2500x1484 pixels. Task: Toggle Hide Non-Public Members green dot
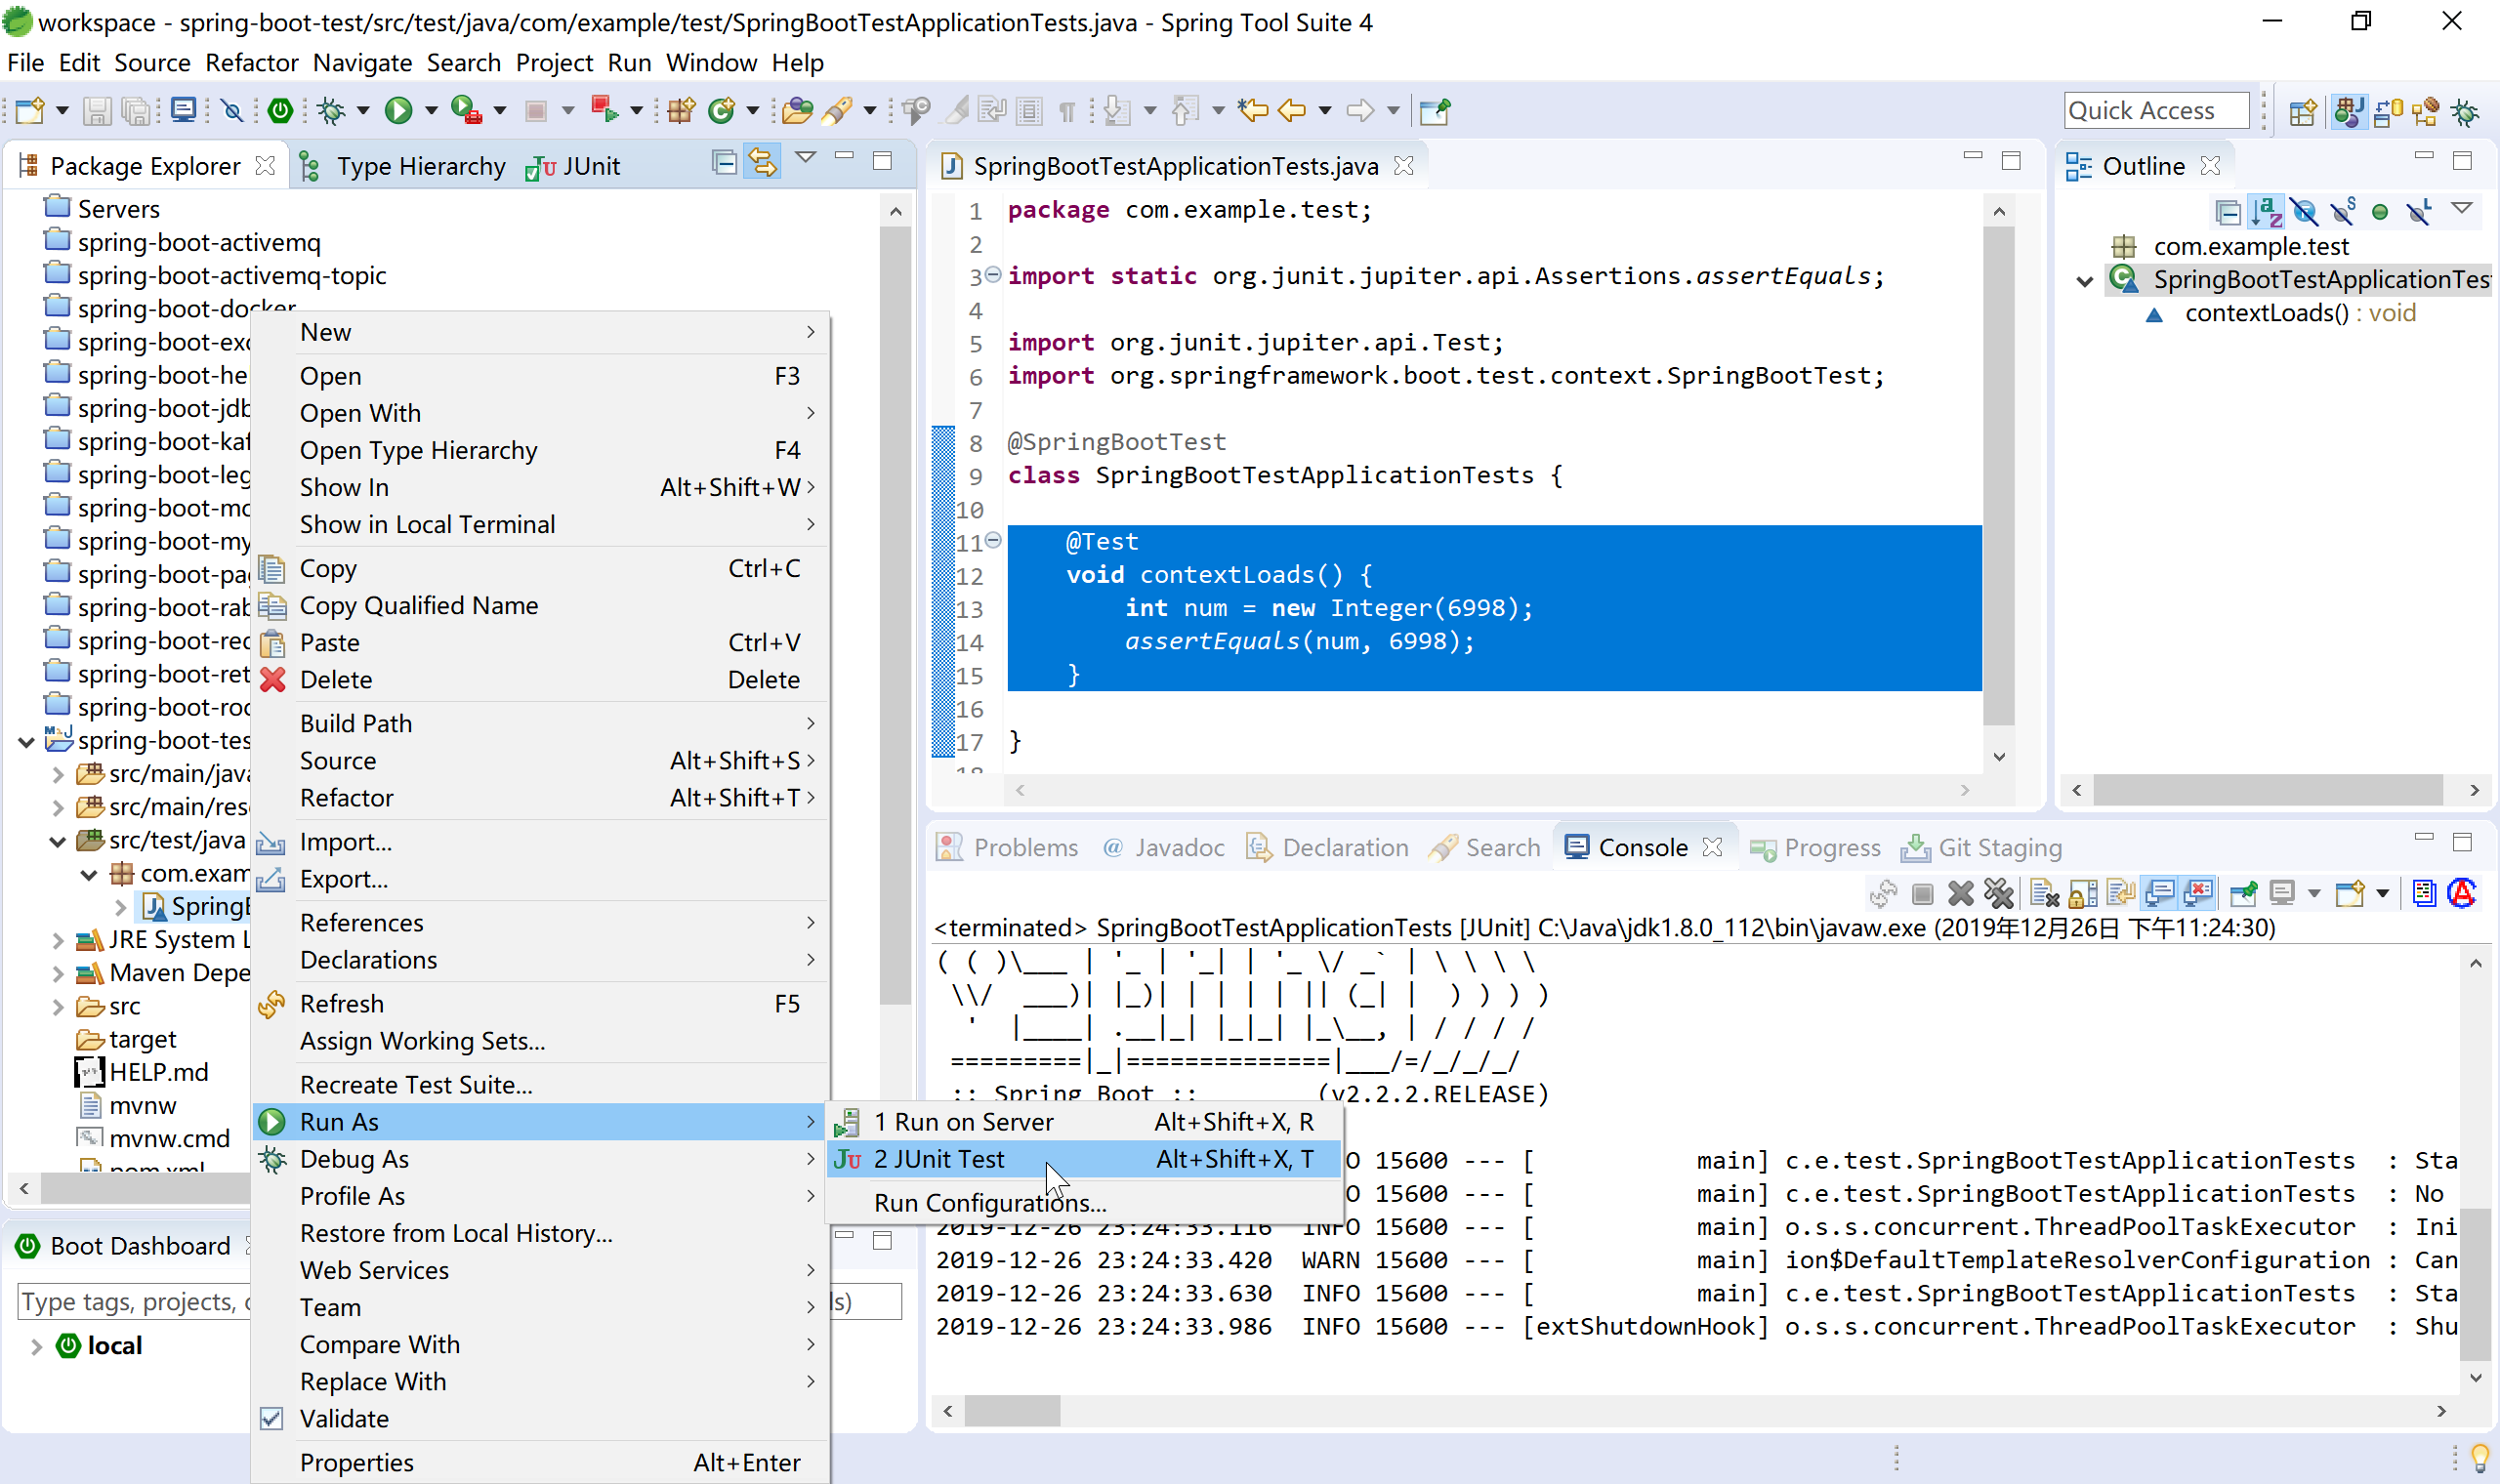click(x=2380, y=211)
